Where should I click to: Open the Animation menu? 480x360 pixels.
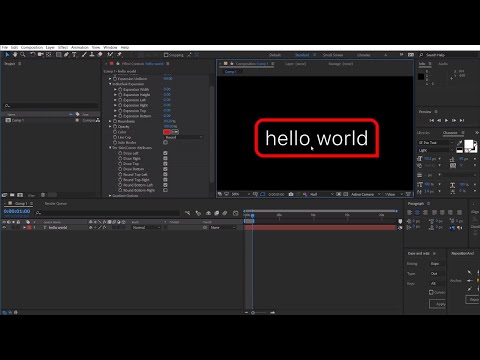click(80, 48)
